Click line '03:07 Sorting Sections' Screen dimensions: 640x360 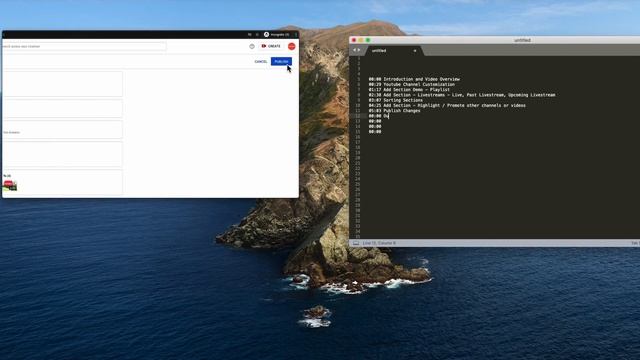(x=396, y=100)
